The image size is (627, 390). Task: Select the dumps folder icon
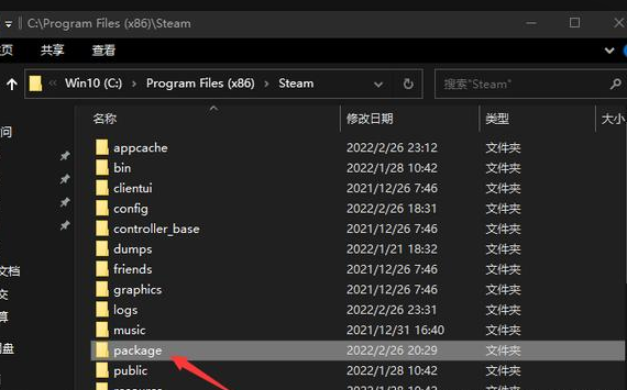tap(102, 249)
